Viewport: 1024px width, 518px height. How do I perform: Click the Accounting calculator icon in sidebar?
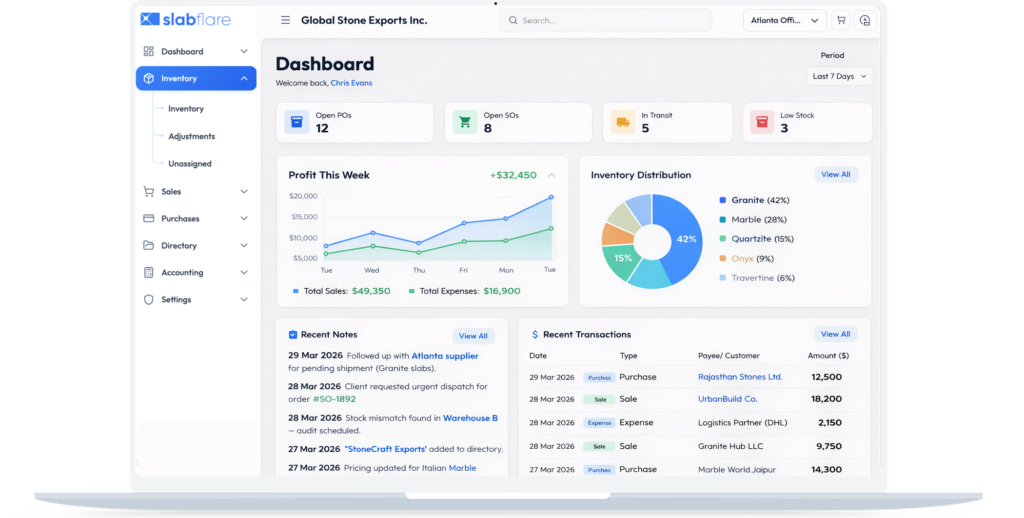(x=149, y=272)
